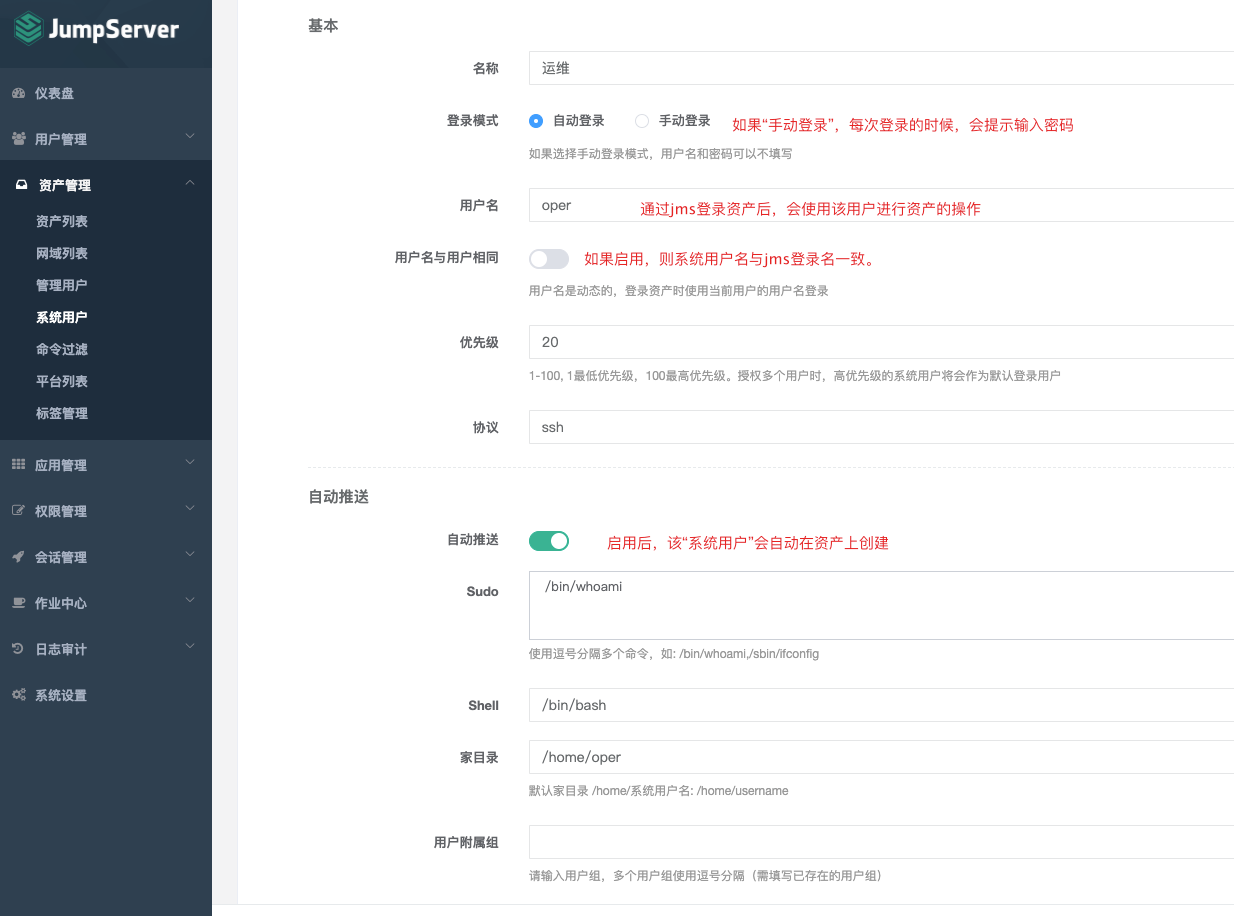Click the 名称 input containing 运维
The height and width of the screenshot is (916, 1234).
tap(881, 69)
